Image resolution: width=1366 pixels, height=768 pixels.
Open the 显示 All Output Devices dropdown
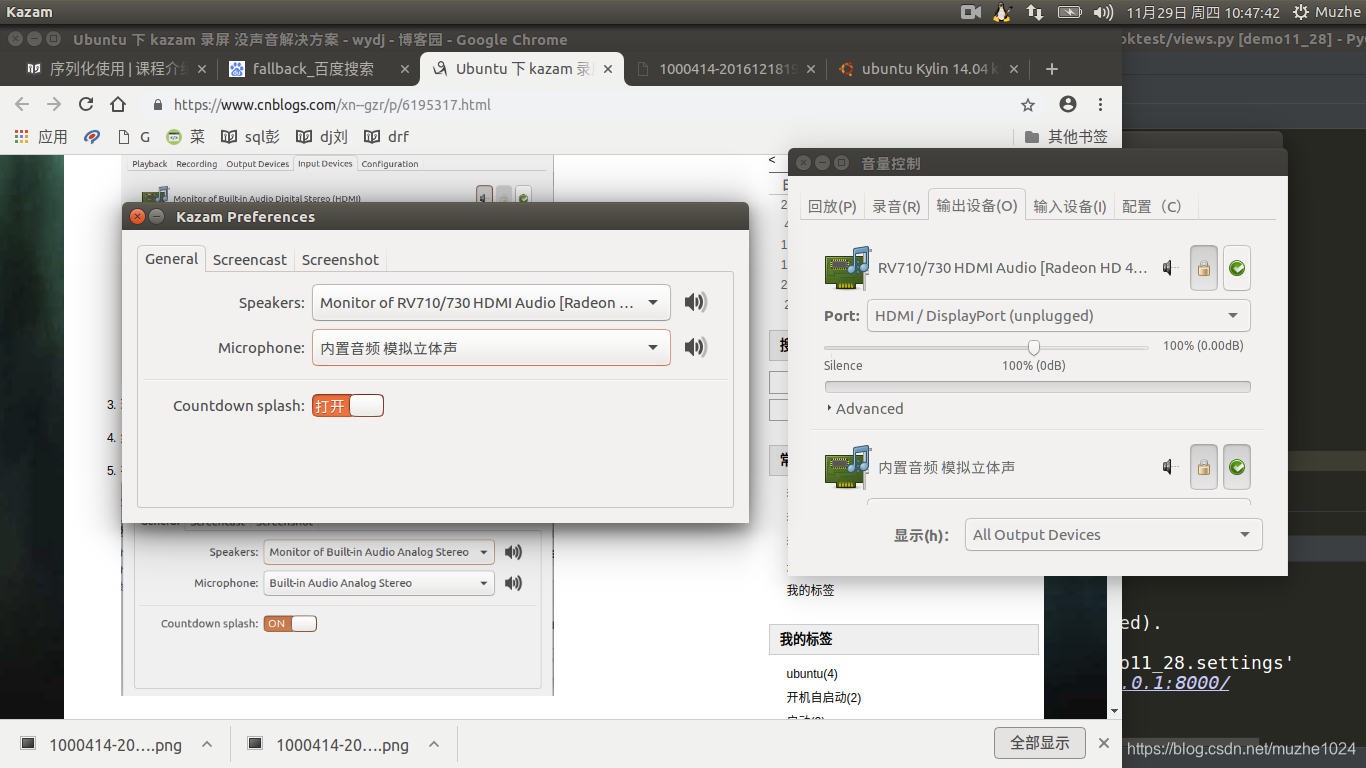coord(1113,535)
